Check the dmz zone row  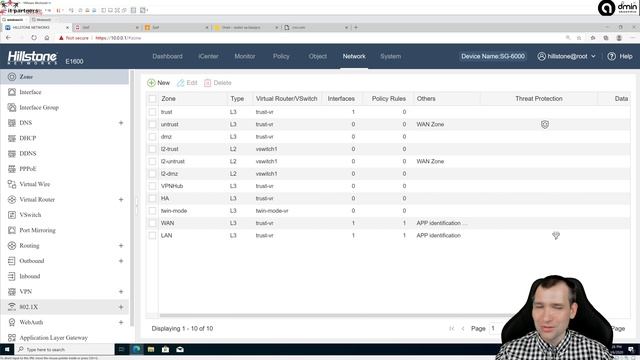[152, 137]
